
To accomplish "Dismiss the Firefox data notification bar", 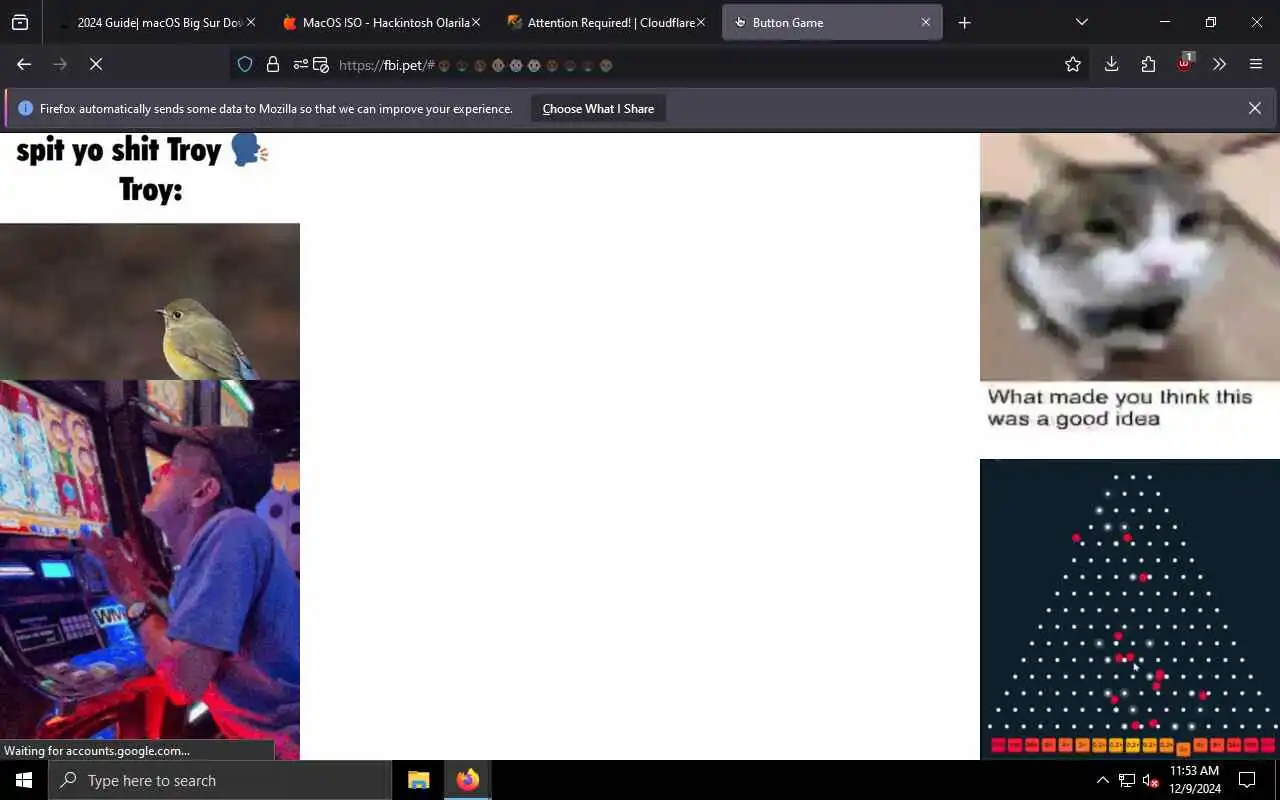I will click(x=1254, y=108).
